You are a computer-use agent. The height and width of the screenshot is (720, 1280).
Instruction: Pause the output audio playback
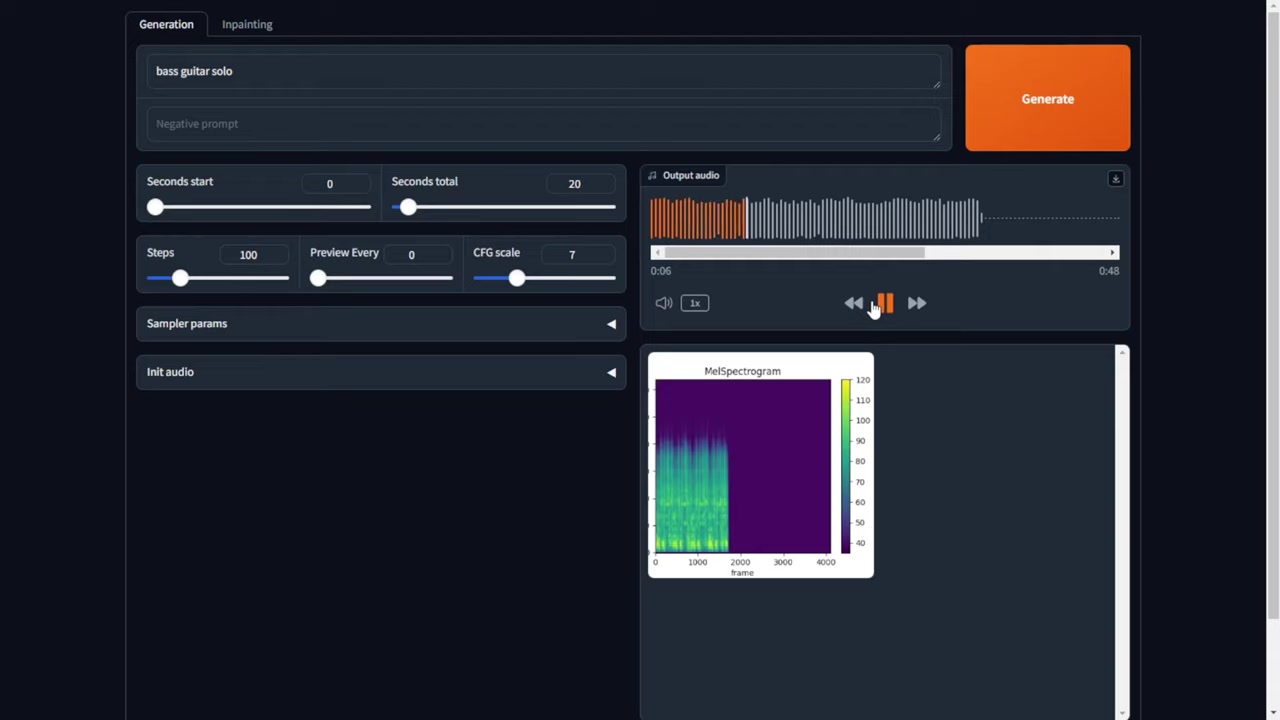(x=885, y=303)
